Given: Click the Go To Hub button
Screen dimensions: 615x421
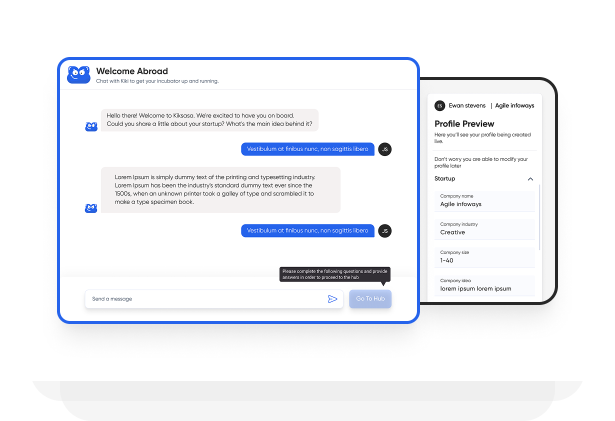Looking at the screenshot, I should (370, 299).
